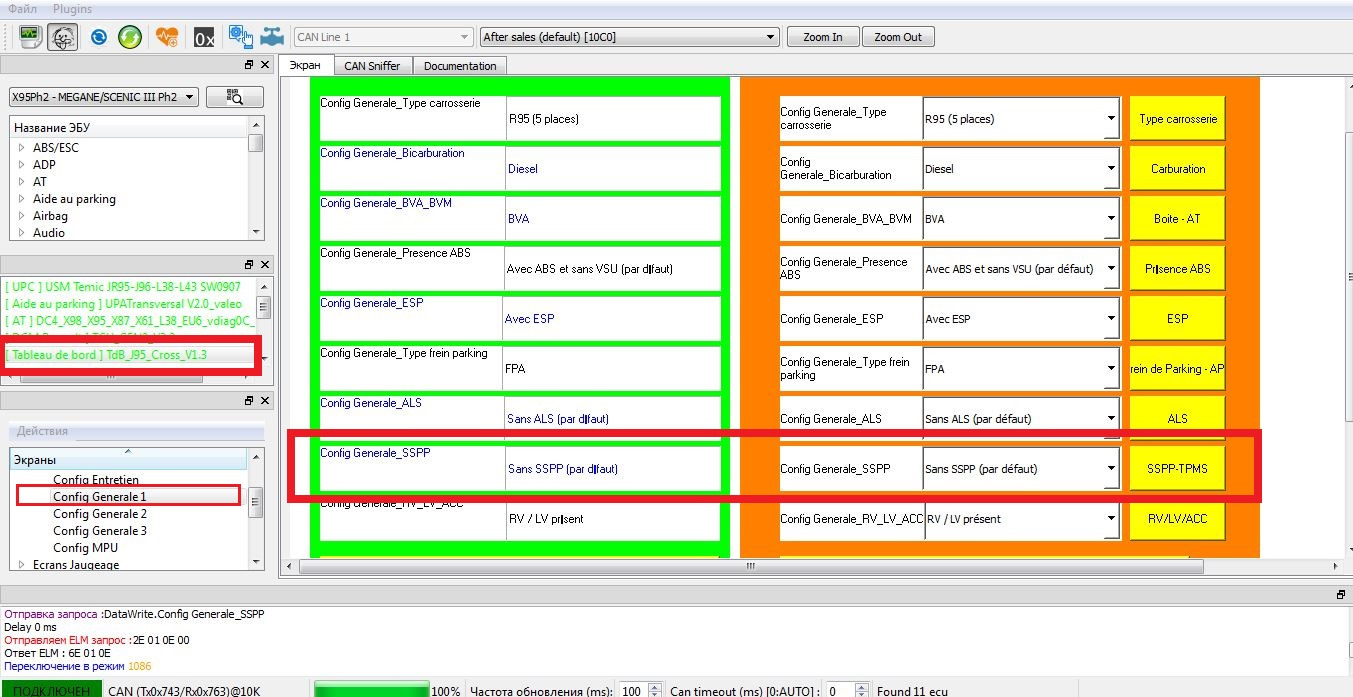Expand the Aide au parking tree node
1353x697 pixels.
pyautogui.click(x=21, y=199)
